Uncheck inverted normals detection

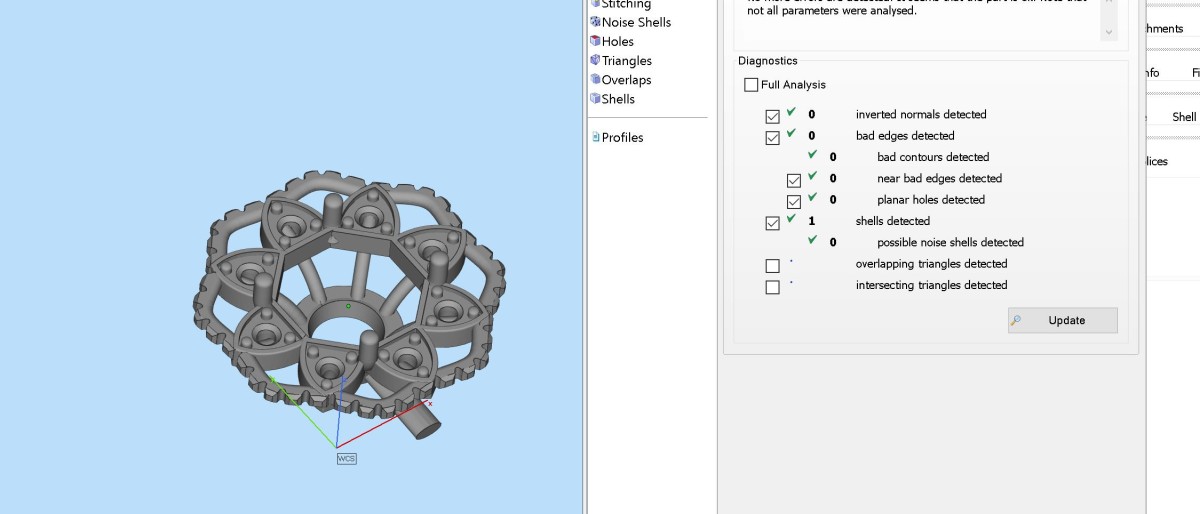pyautogui.click(x=772, y=116)
